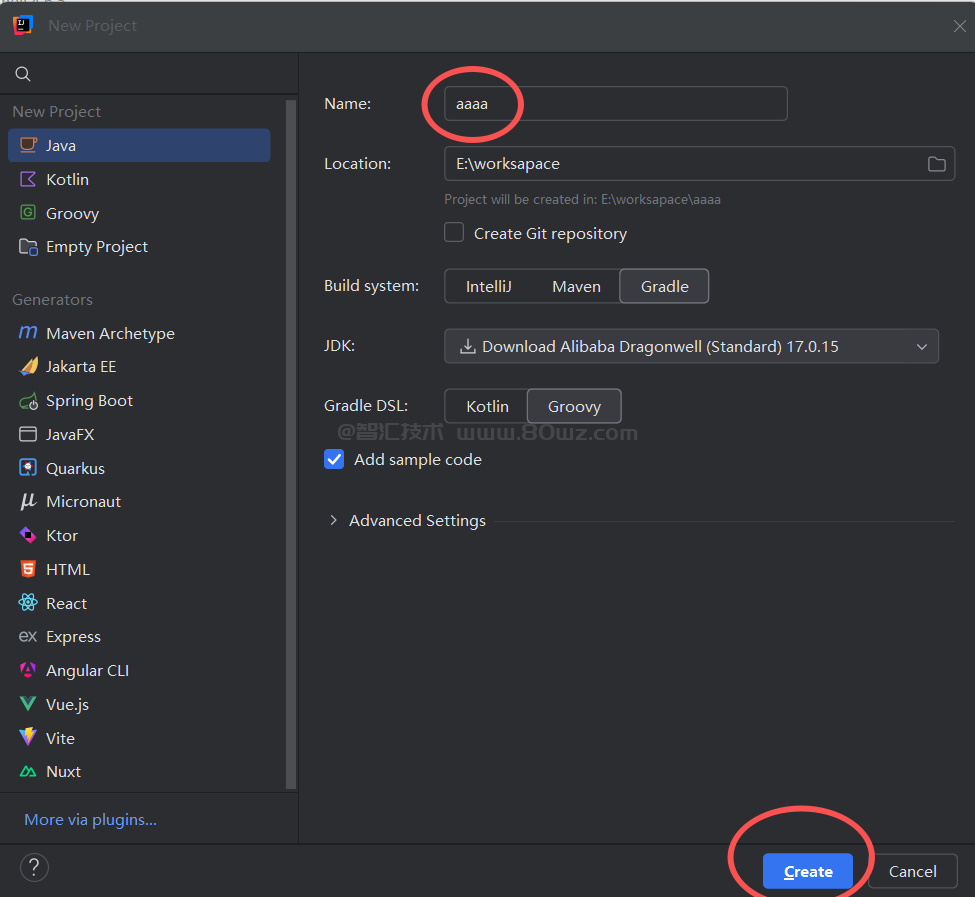Click the Spring Boot icon
The height and width of the screenshot is (897, 975).
(x=28, y=401)
